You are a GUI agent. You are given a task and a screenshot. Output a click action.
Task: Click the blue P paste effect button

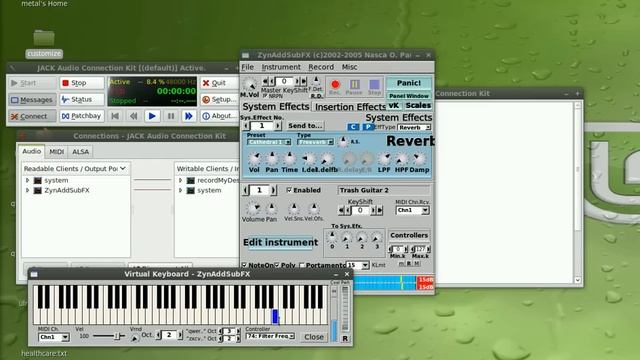[368, 127]
